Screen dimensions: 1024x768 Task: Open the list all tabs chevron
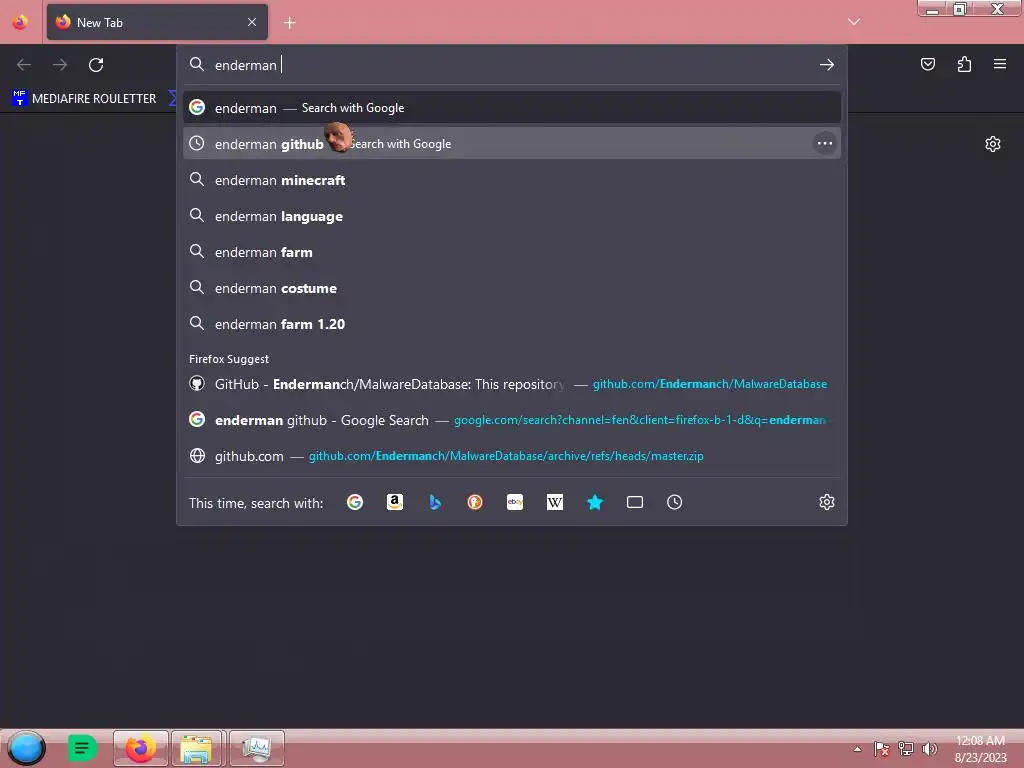(x=854, y=22)
